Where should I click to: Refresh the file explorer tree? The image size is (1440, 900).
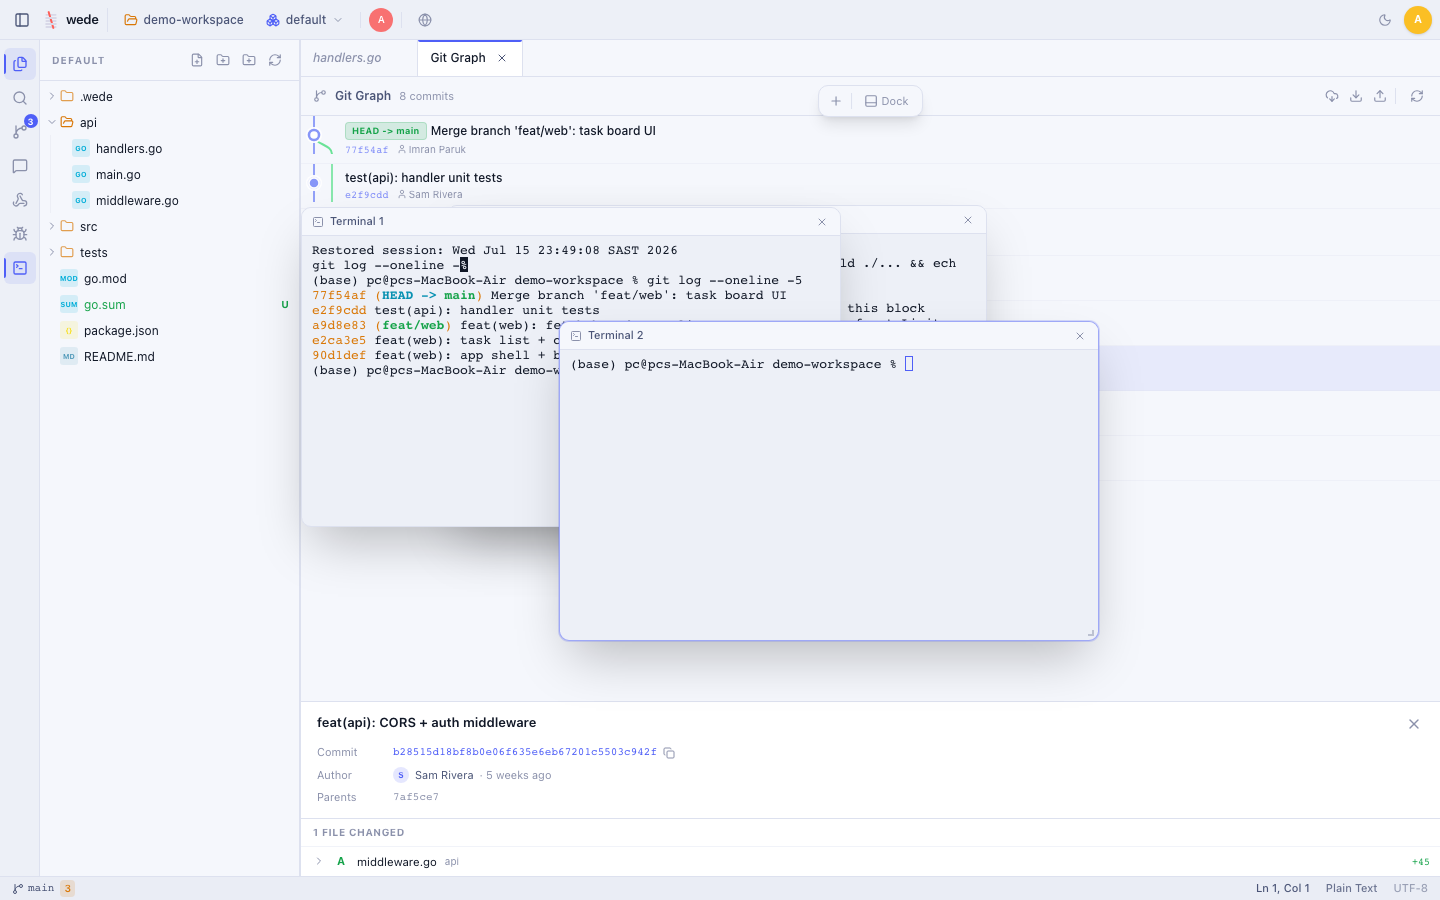pos(275,60)
